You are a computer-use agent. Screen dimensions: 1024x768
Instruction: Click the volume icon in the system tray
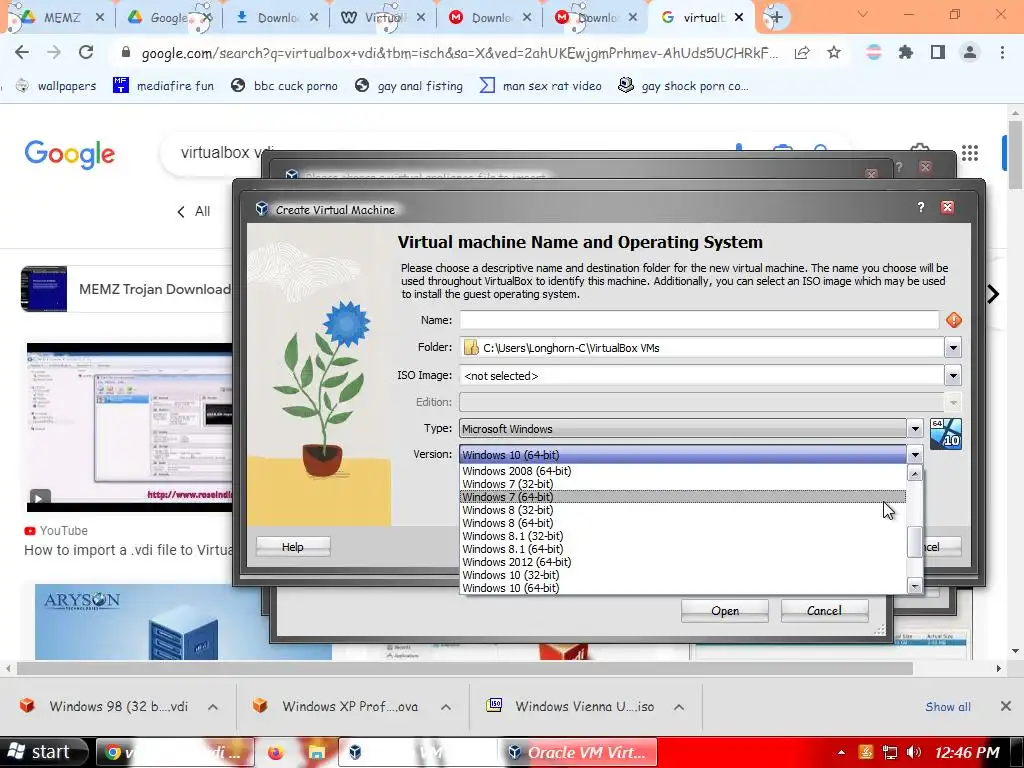click(914, 752)
